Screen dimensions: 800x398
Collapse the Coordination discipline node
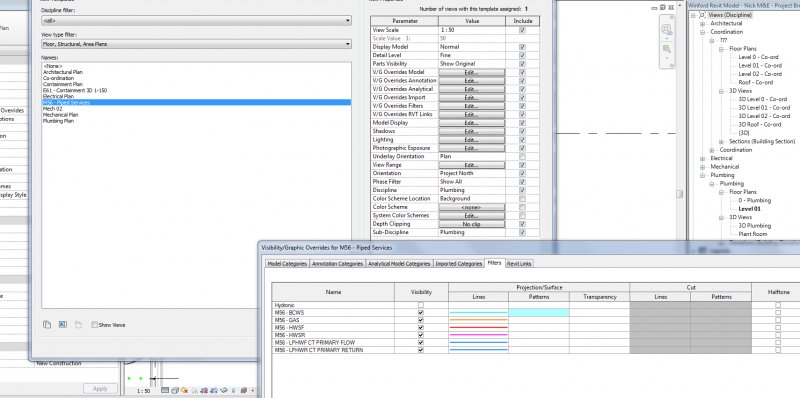click(702, 32)
